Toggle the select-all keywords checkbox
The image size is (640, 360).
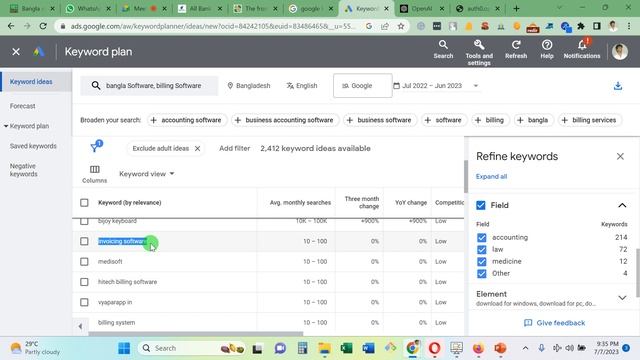pos(84,202)
